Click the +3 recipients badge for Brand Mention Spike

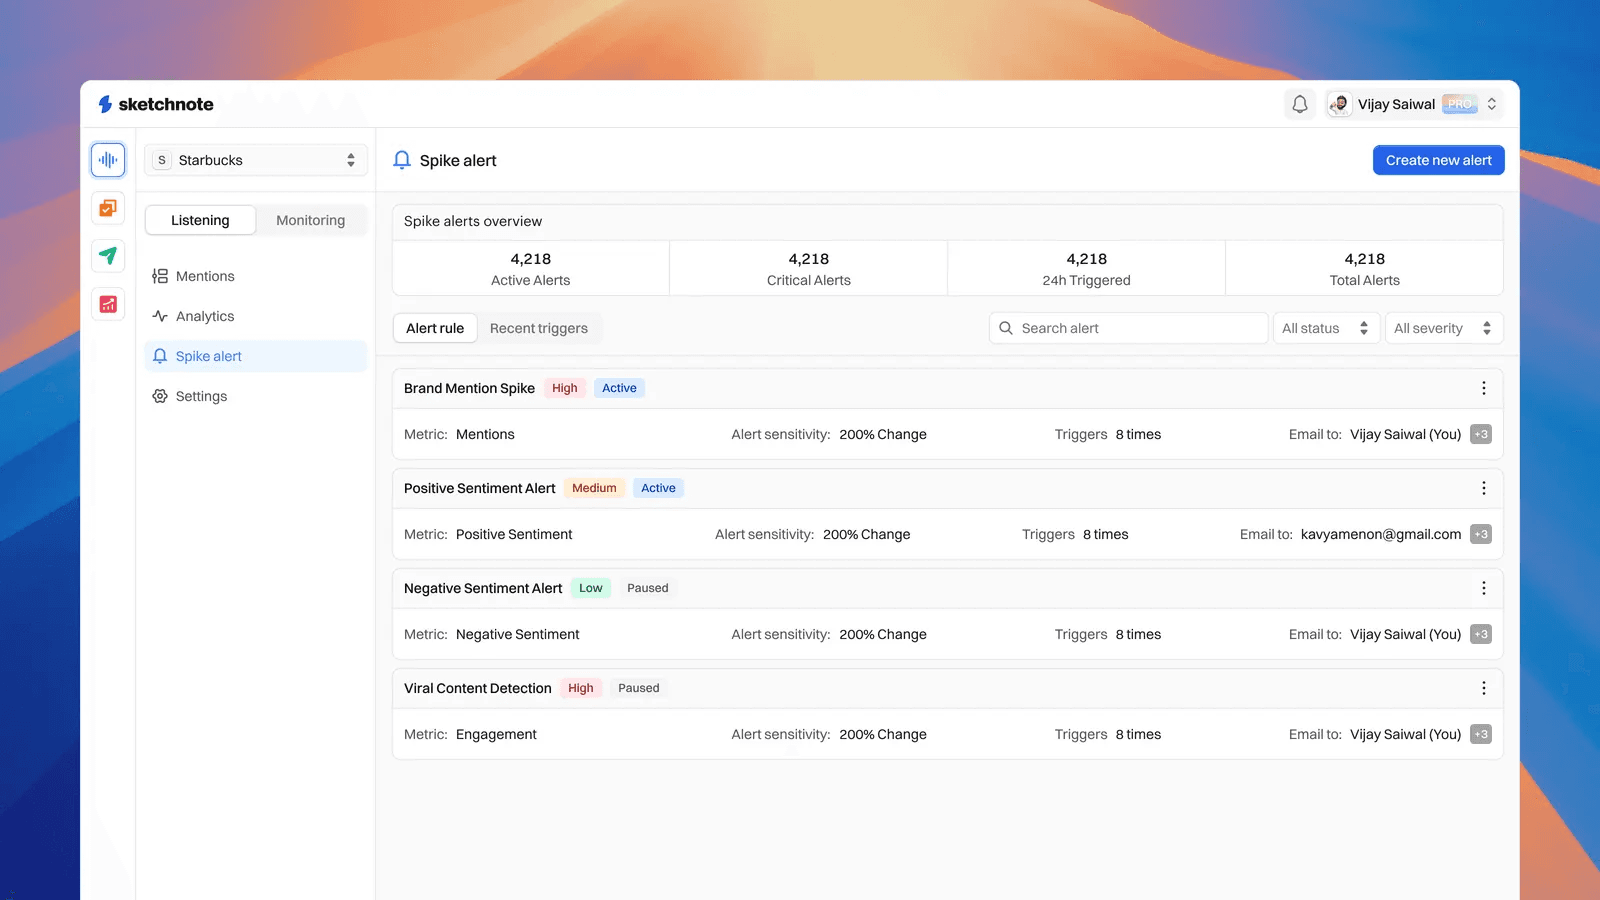click(x=1481, y=434)
